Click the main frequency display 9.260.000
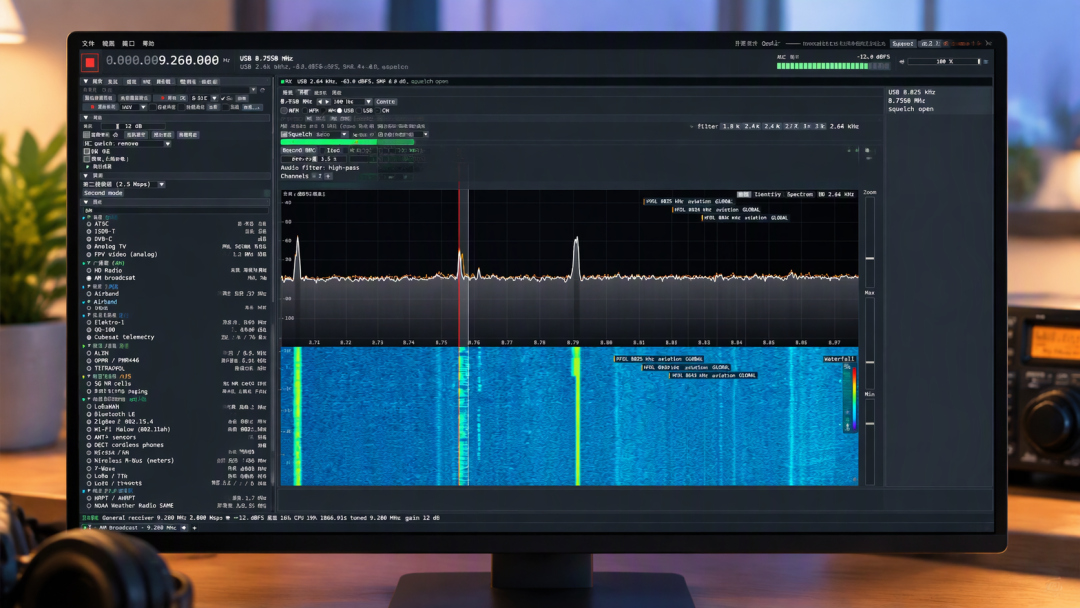1080x608 pixels. pos(162,61)
